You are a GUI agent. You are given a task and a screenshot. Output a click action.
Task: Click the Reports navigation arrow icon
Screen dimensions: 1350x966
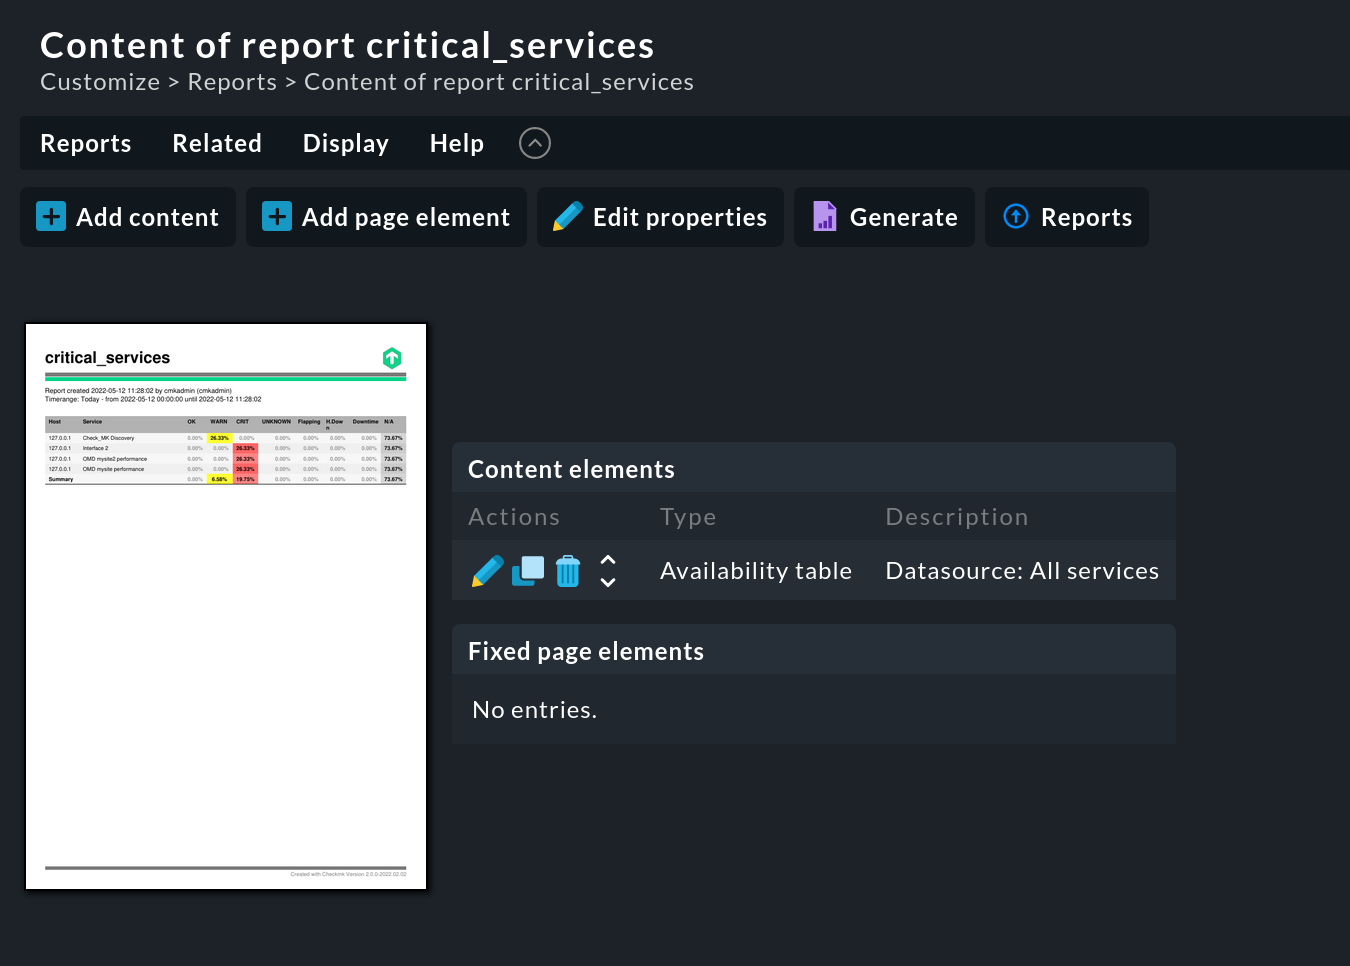[x=1015, y=216]
